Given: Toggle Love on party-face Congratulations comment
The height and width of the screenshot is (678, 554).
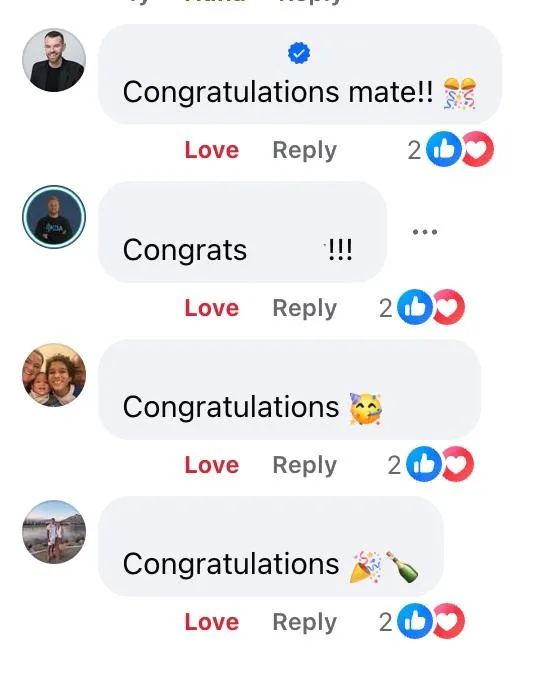Looking at the screenshot, I should click(211, 465).
